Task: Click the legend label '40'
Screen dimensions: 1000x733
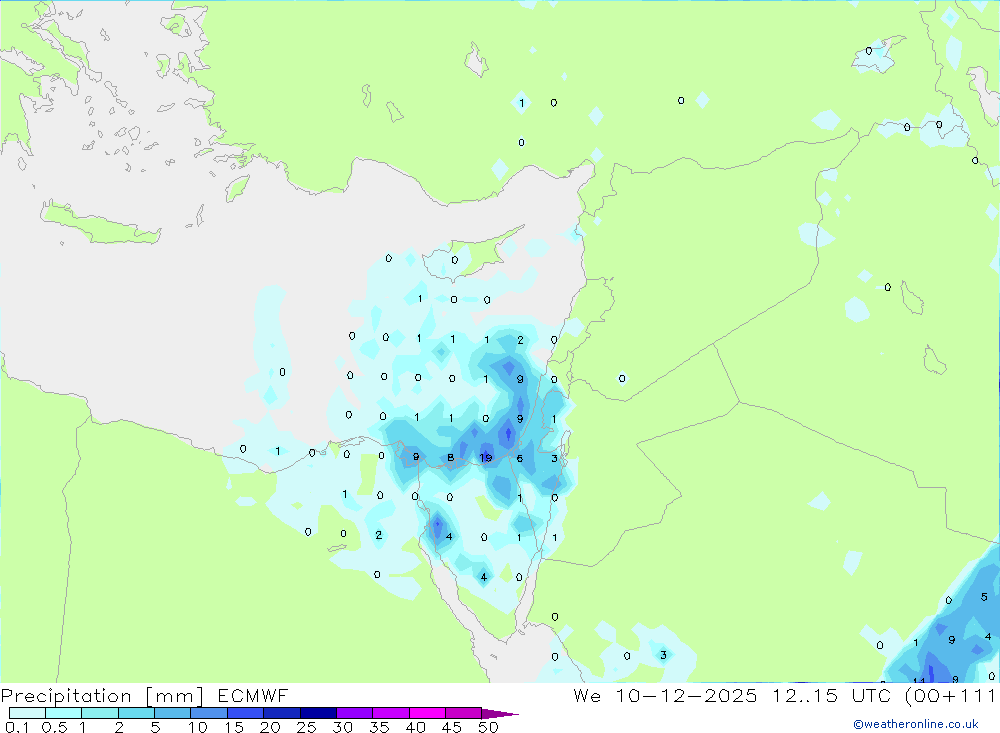Action: [416, 727]
